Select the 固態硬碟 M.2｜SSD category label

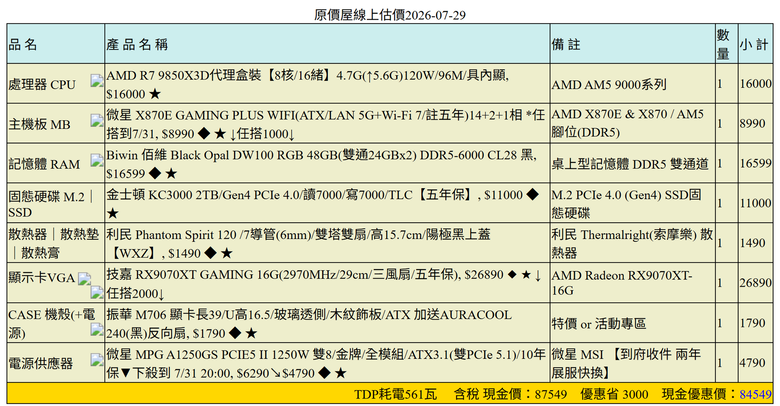click(52, 204)
